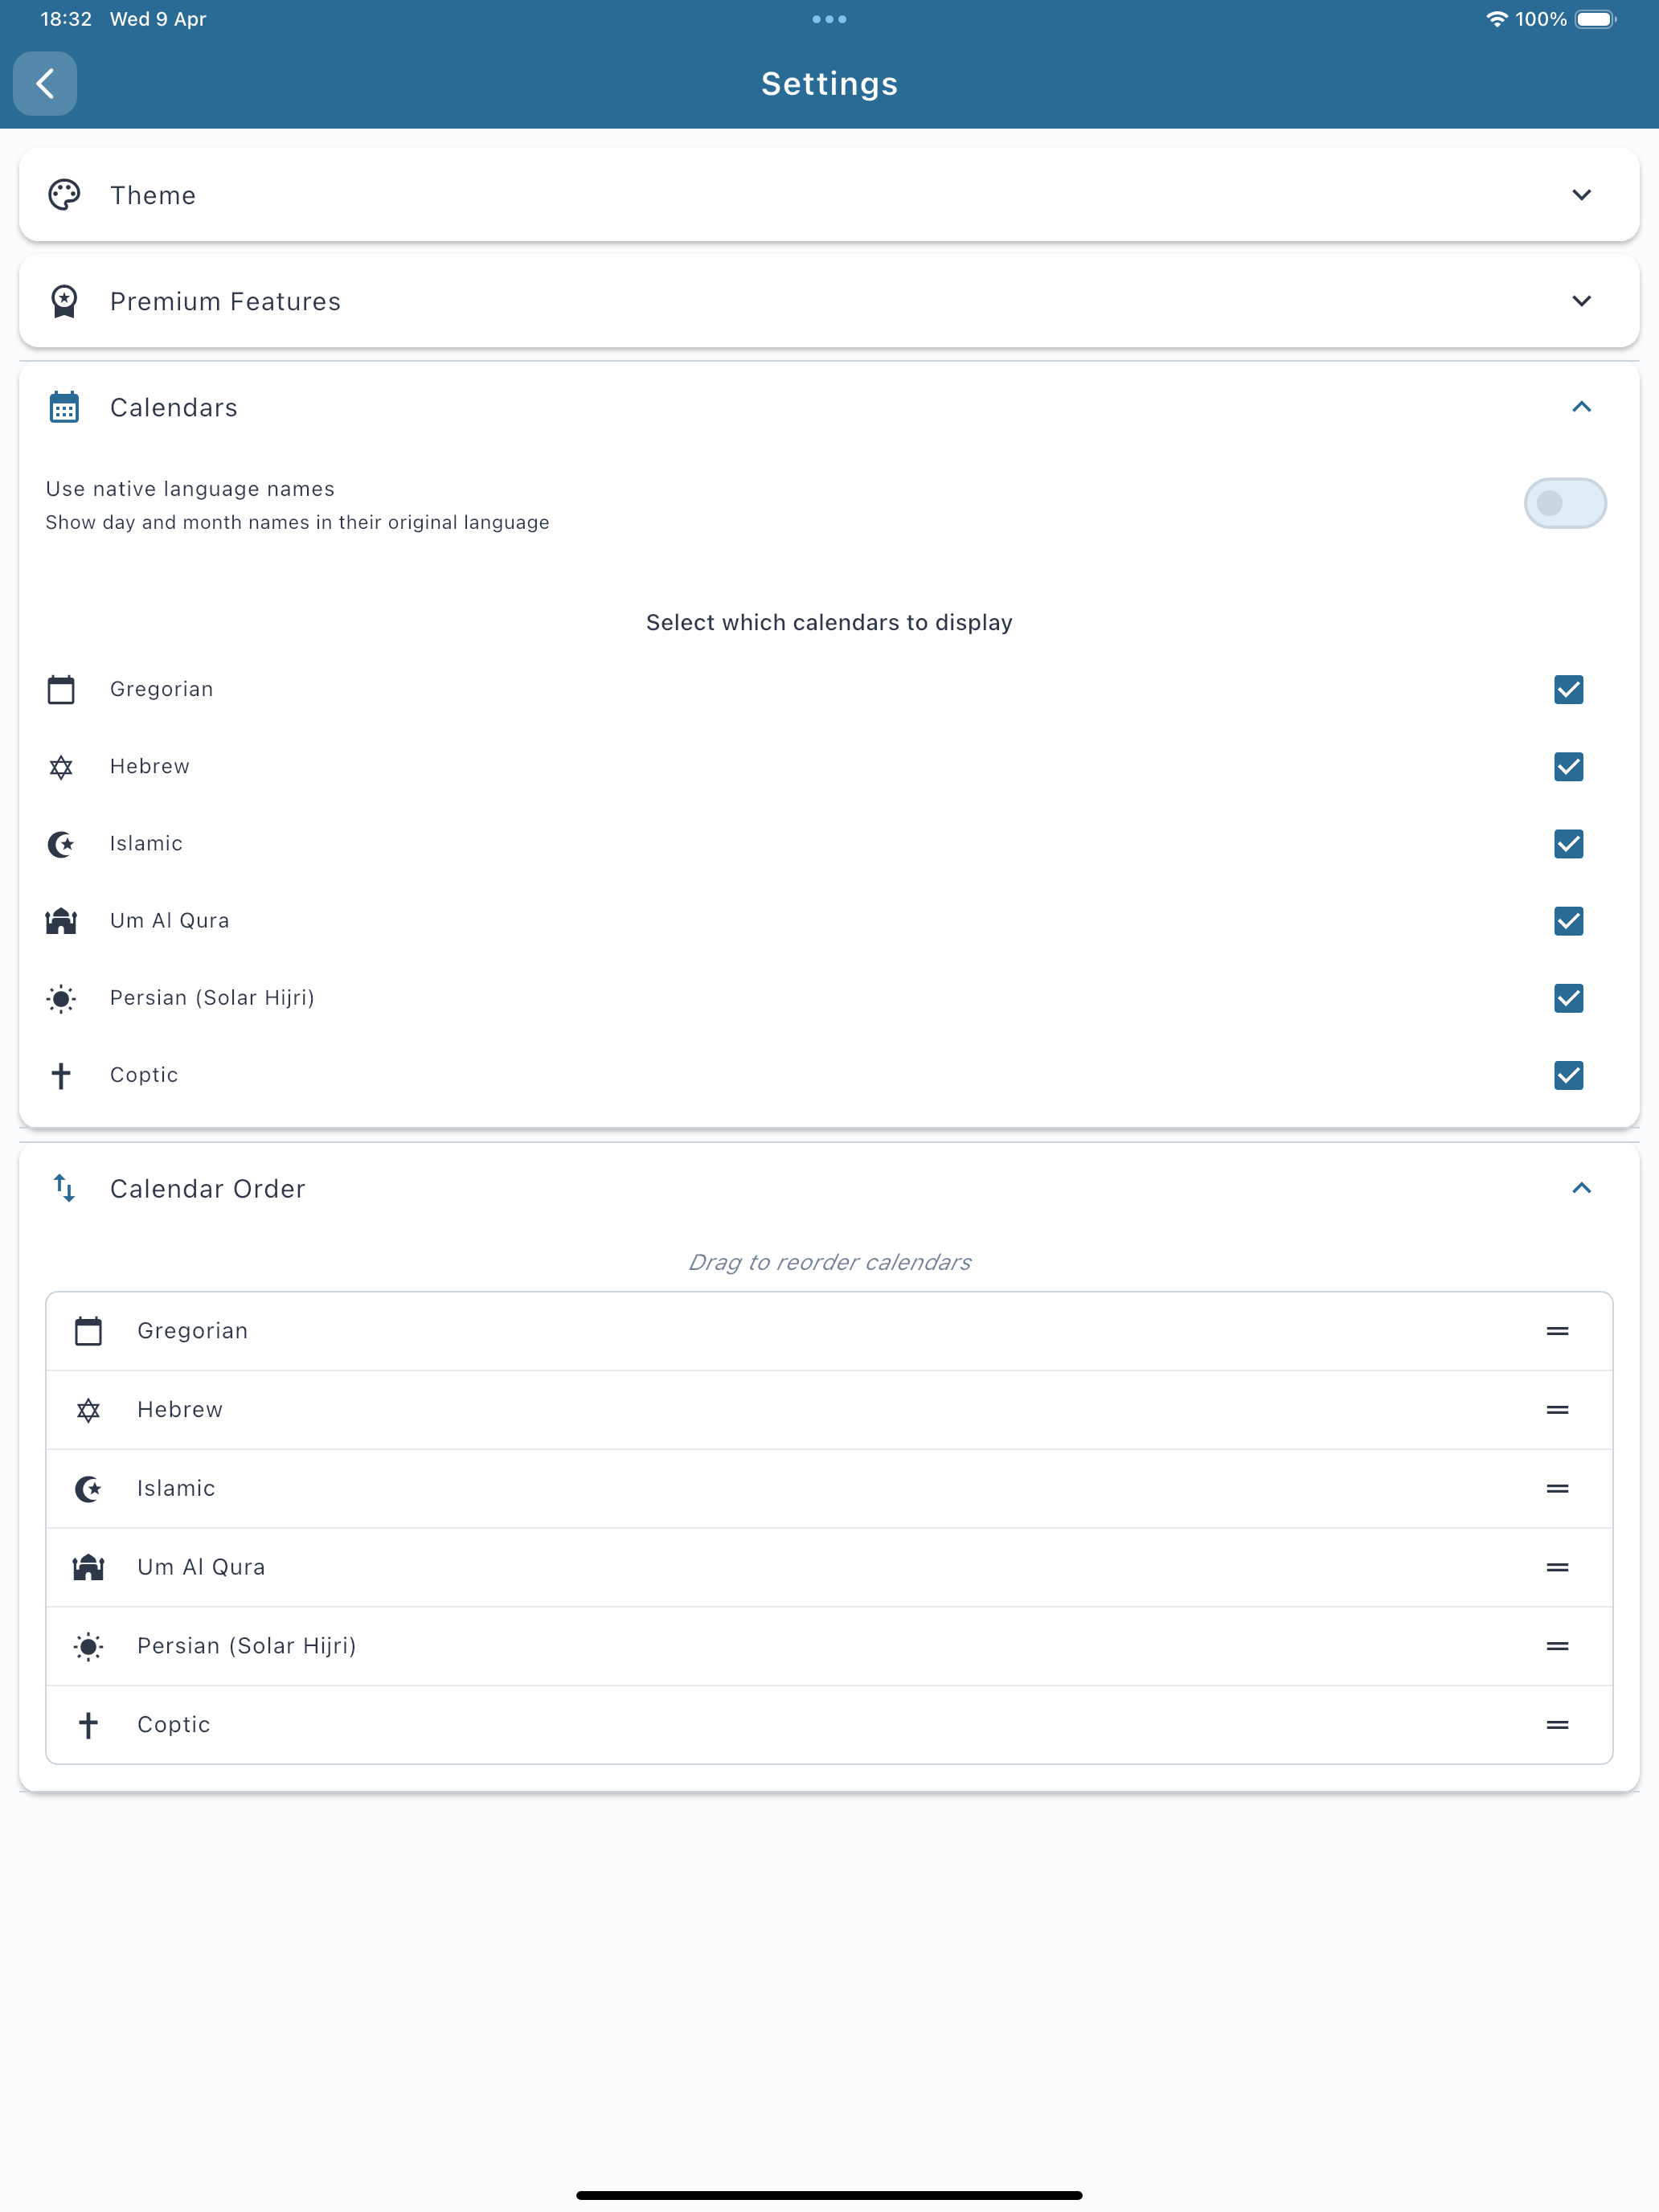Click Um Al Qura mosque icon in order list
Screen dimensions: 1659x2212
pyautogui.click(x=88, y=1567)
